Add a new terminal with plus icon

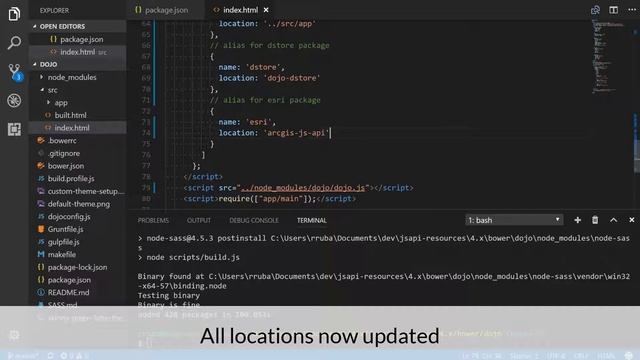(x=577, y=220)
